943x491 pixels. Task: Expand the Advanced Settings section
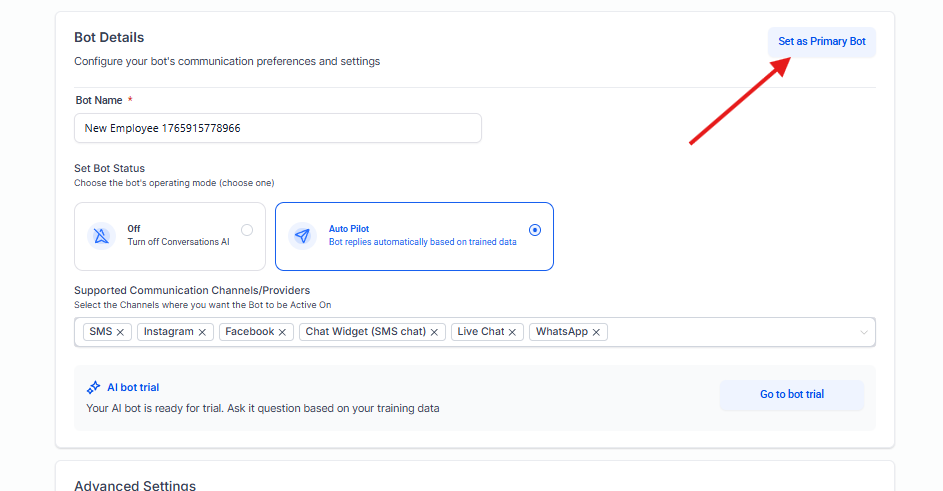(135, 485)
